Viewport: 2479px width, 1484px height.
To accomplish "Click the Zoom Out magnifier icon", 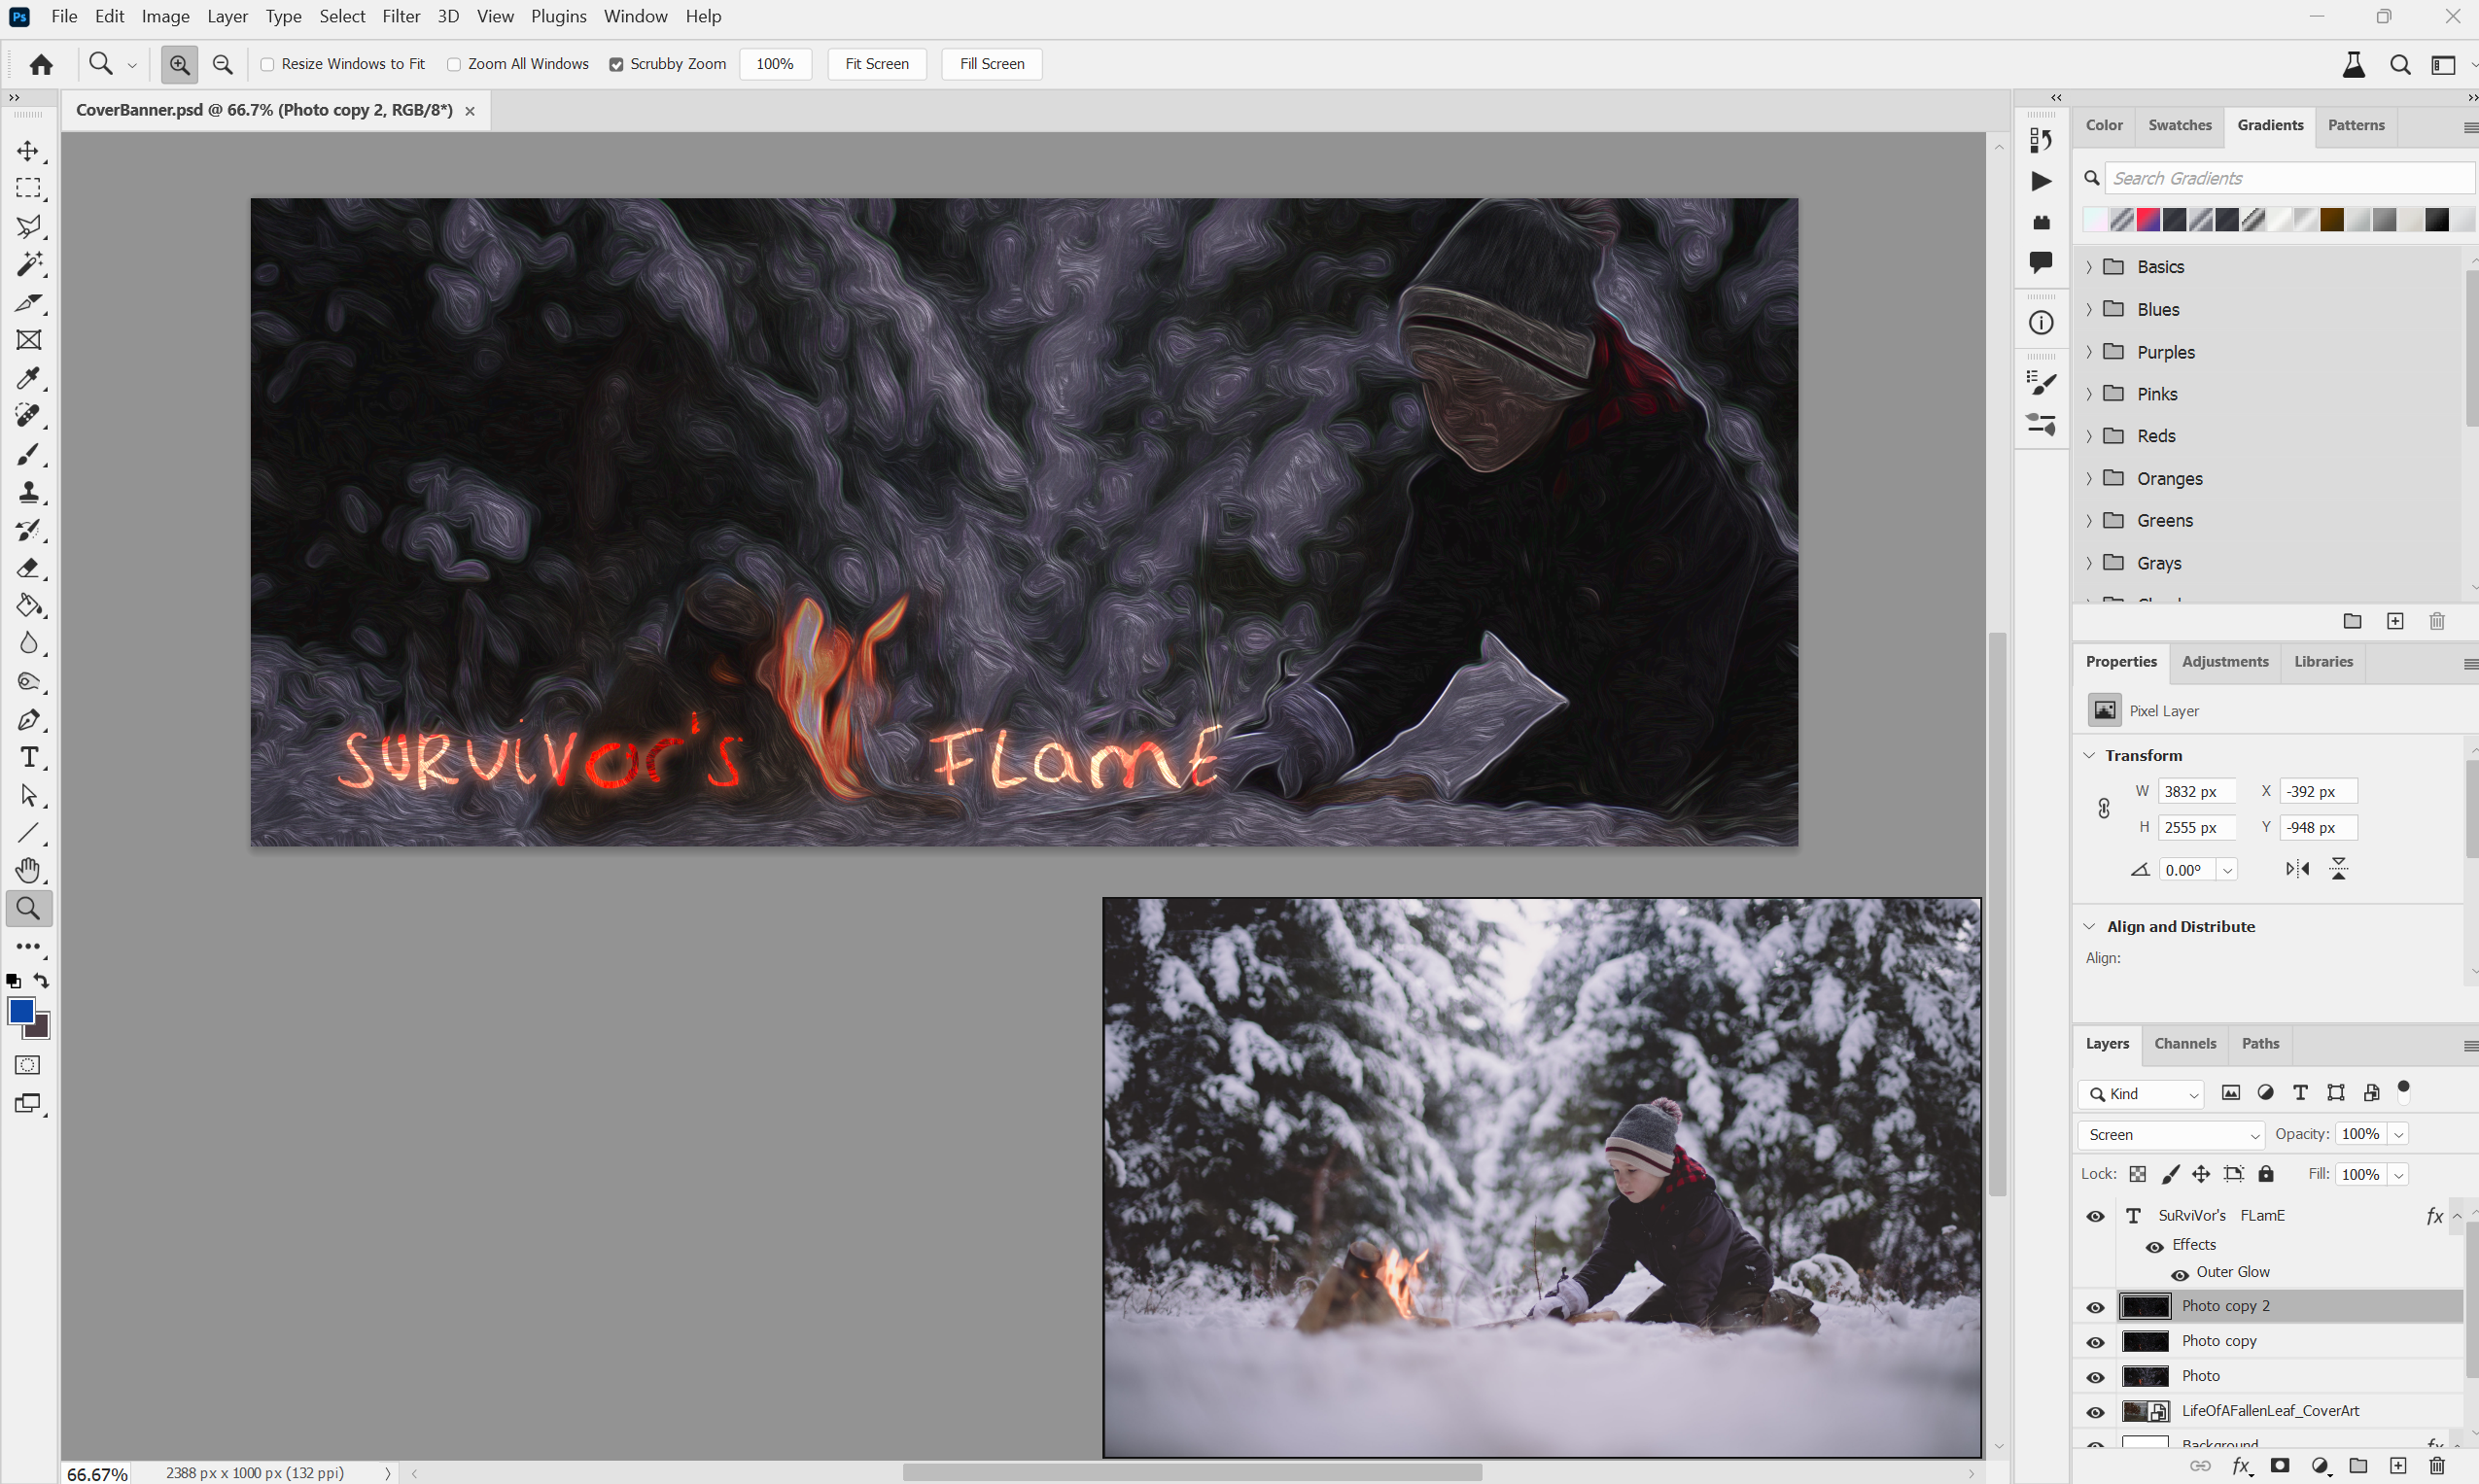I will (222, 64).
